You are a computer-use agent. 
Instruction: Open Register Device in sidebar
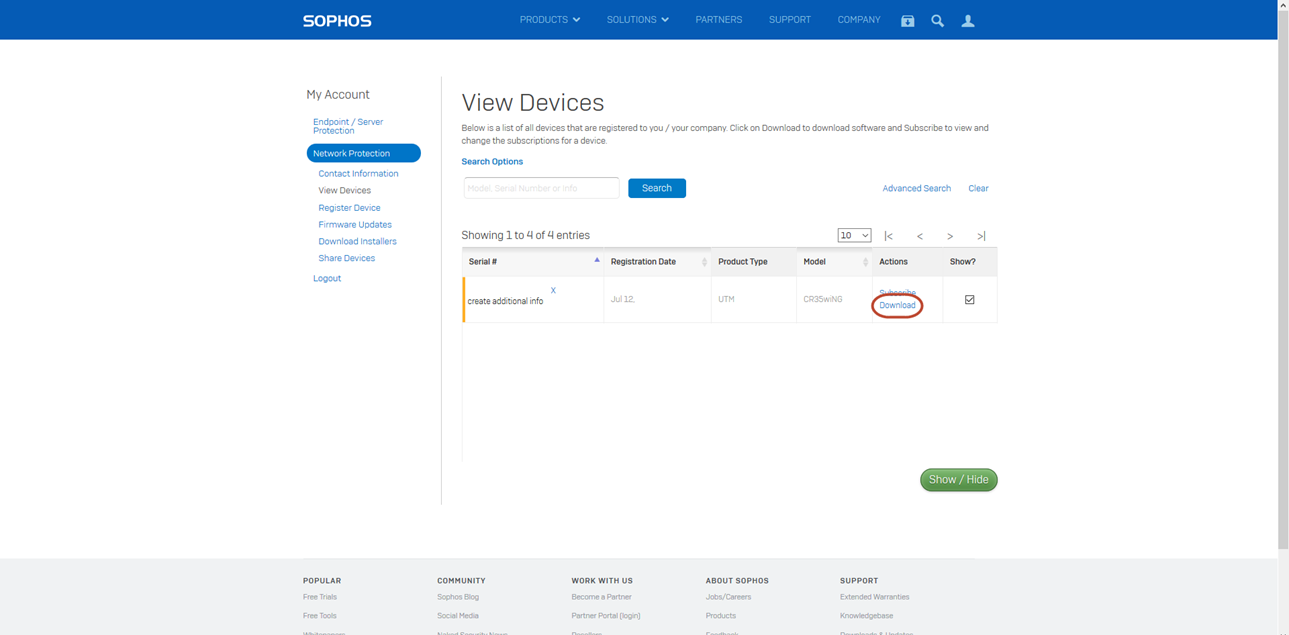(x=349, y=208)
